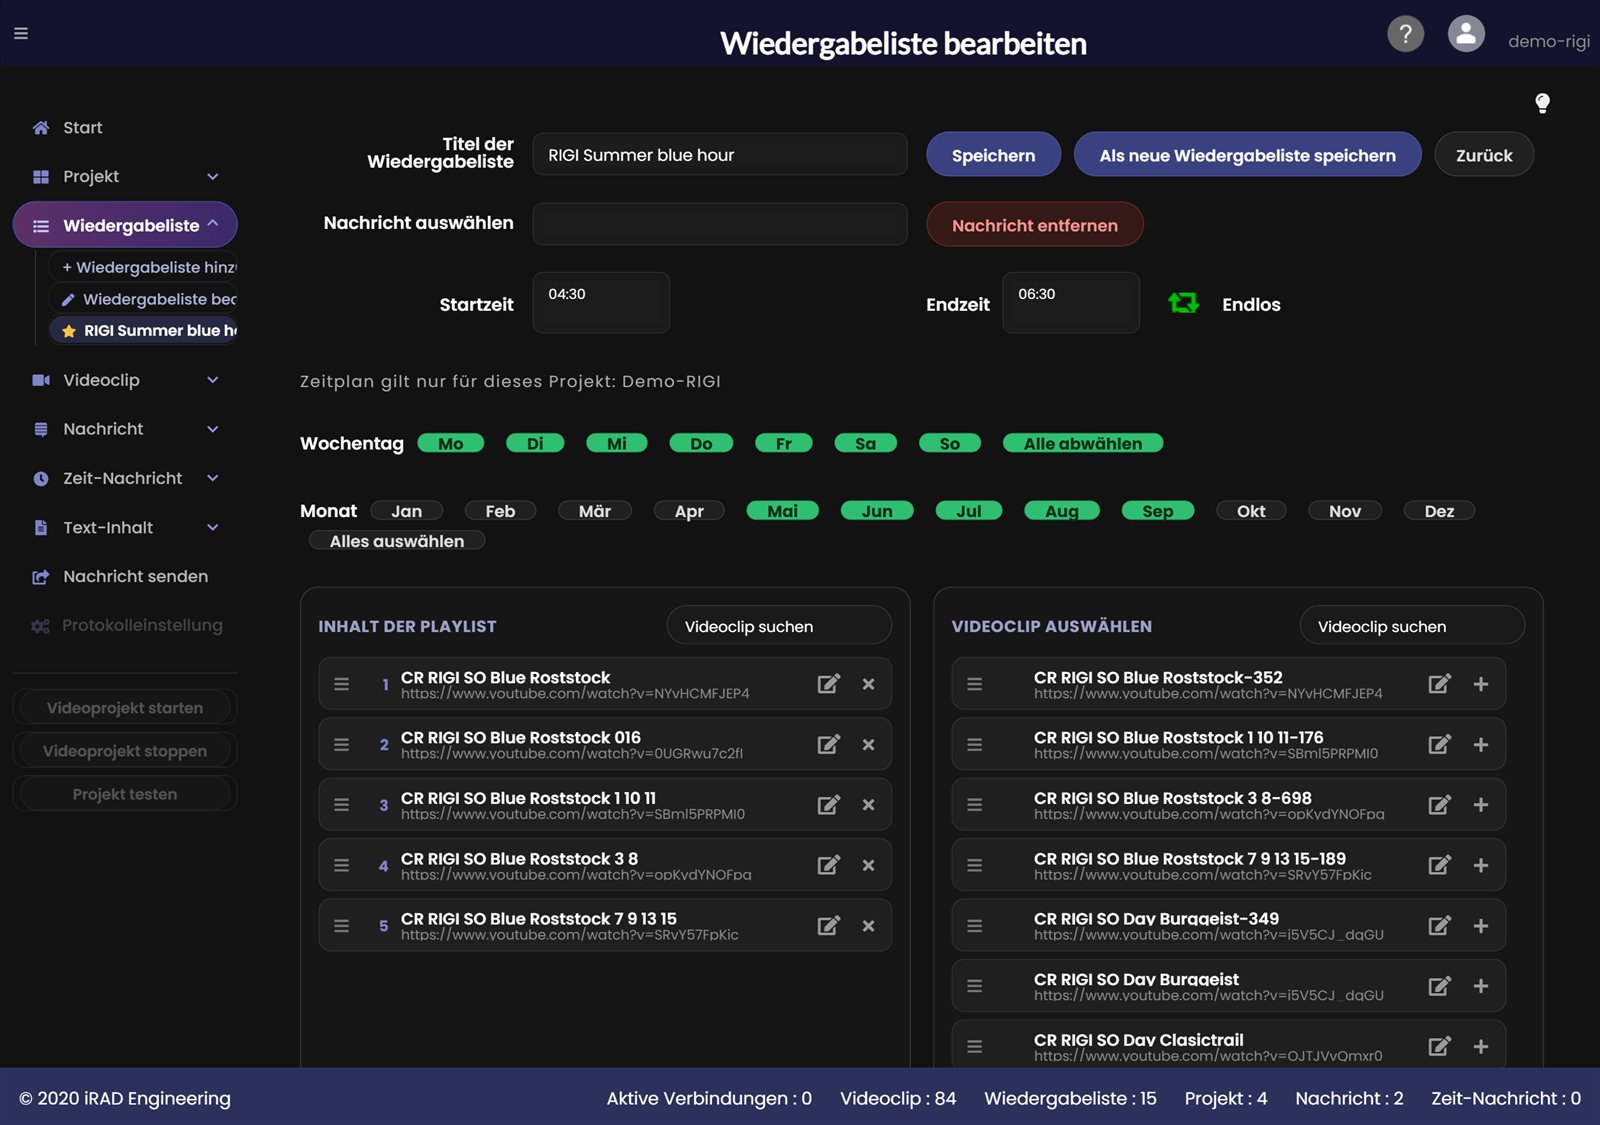
Task: Click Nachricht entfernen button
Action: tap(1035, 225)
